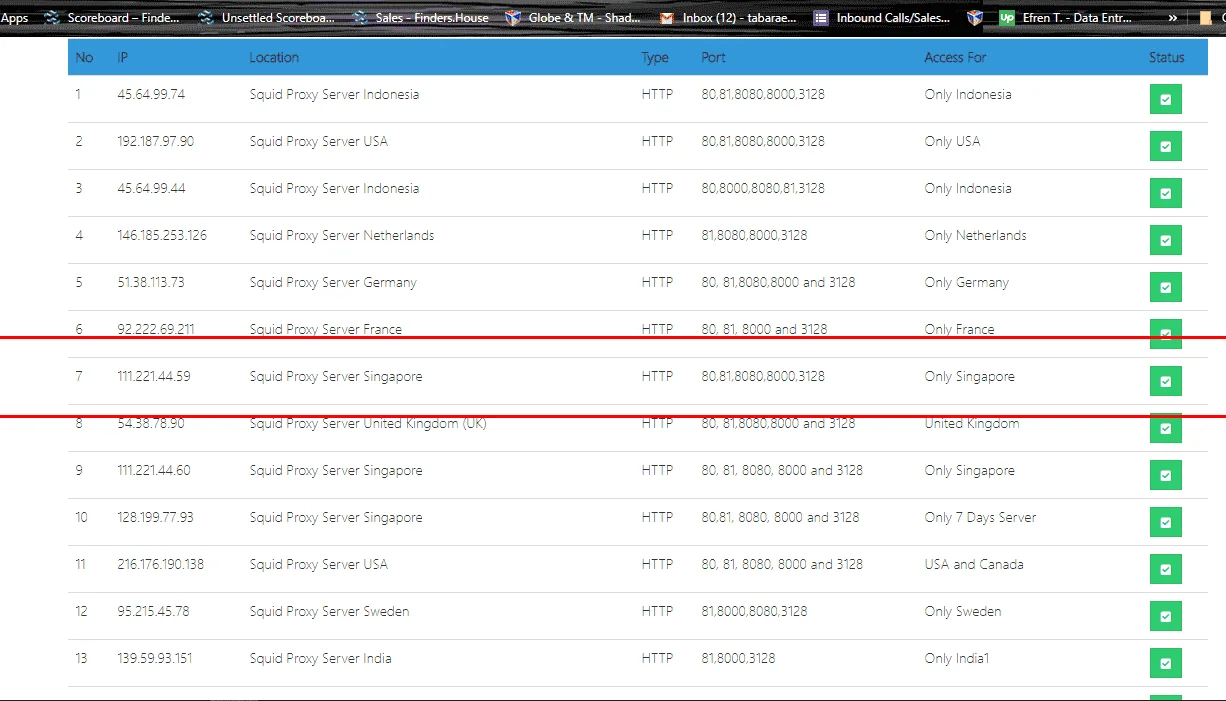Select IP address 111.221.44.59

[153, 376]
